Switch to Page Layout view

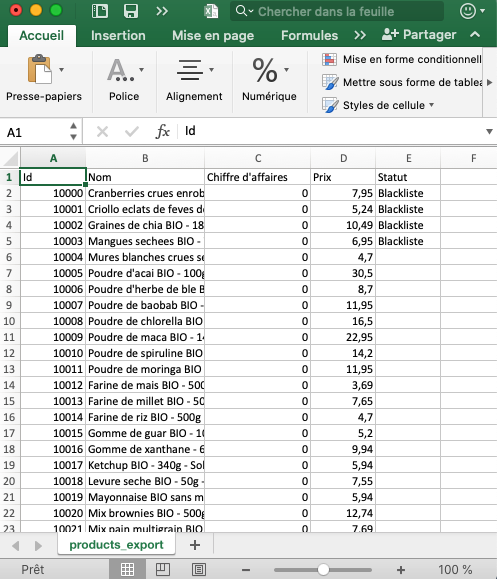pyautogui.click(x=163, y=569)
